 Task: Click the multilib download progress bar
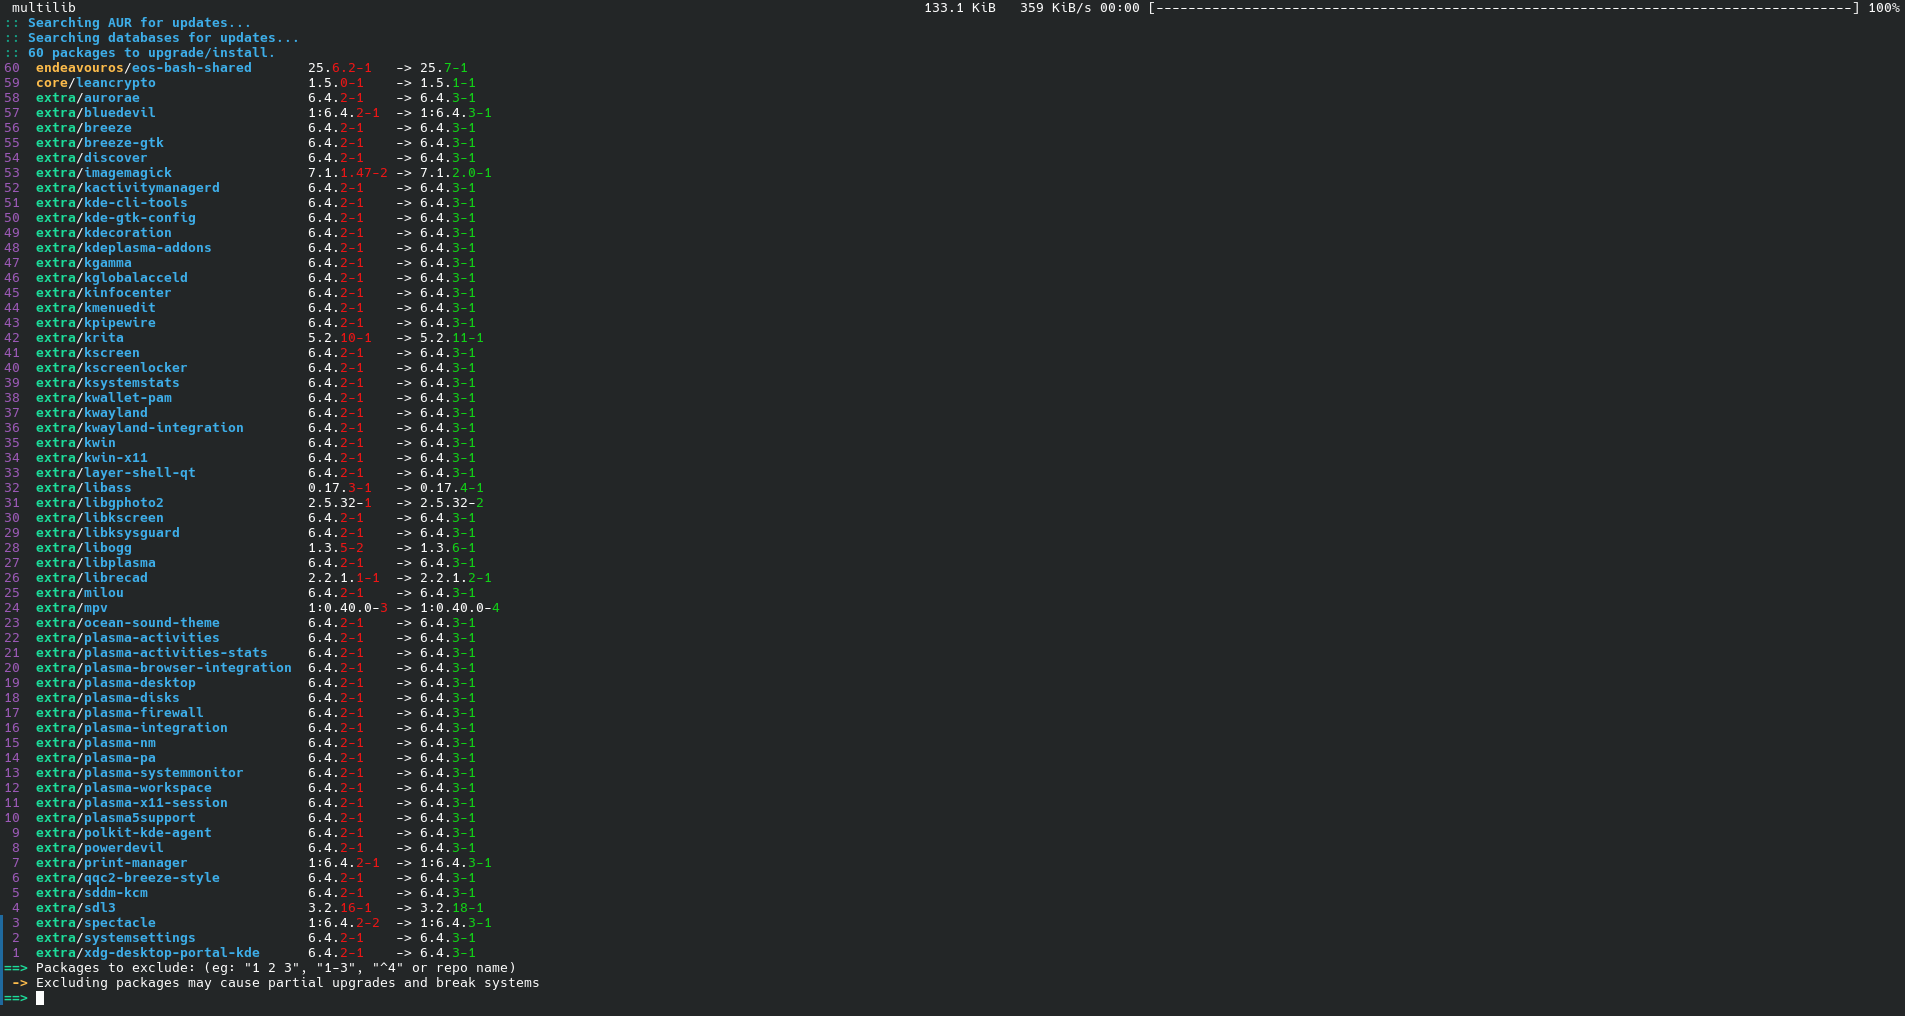click(1504, 8)
